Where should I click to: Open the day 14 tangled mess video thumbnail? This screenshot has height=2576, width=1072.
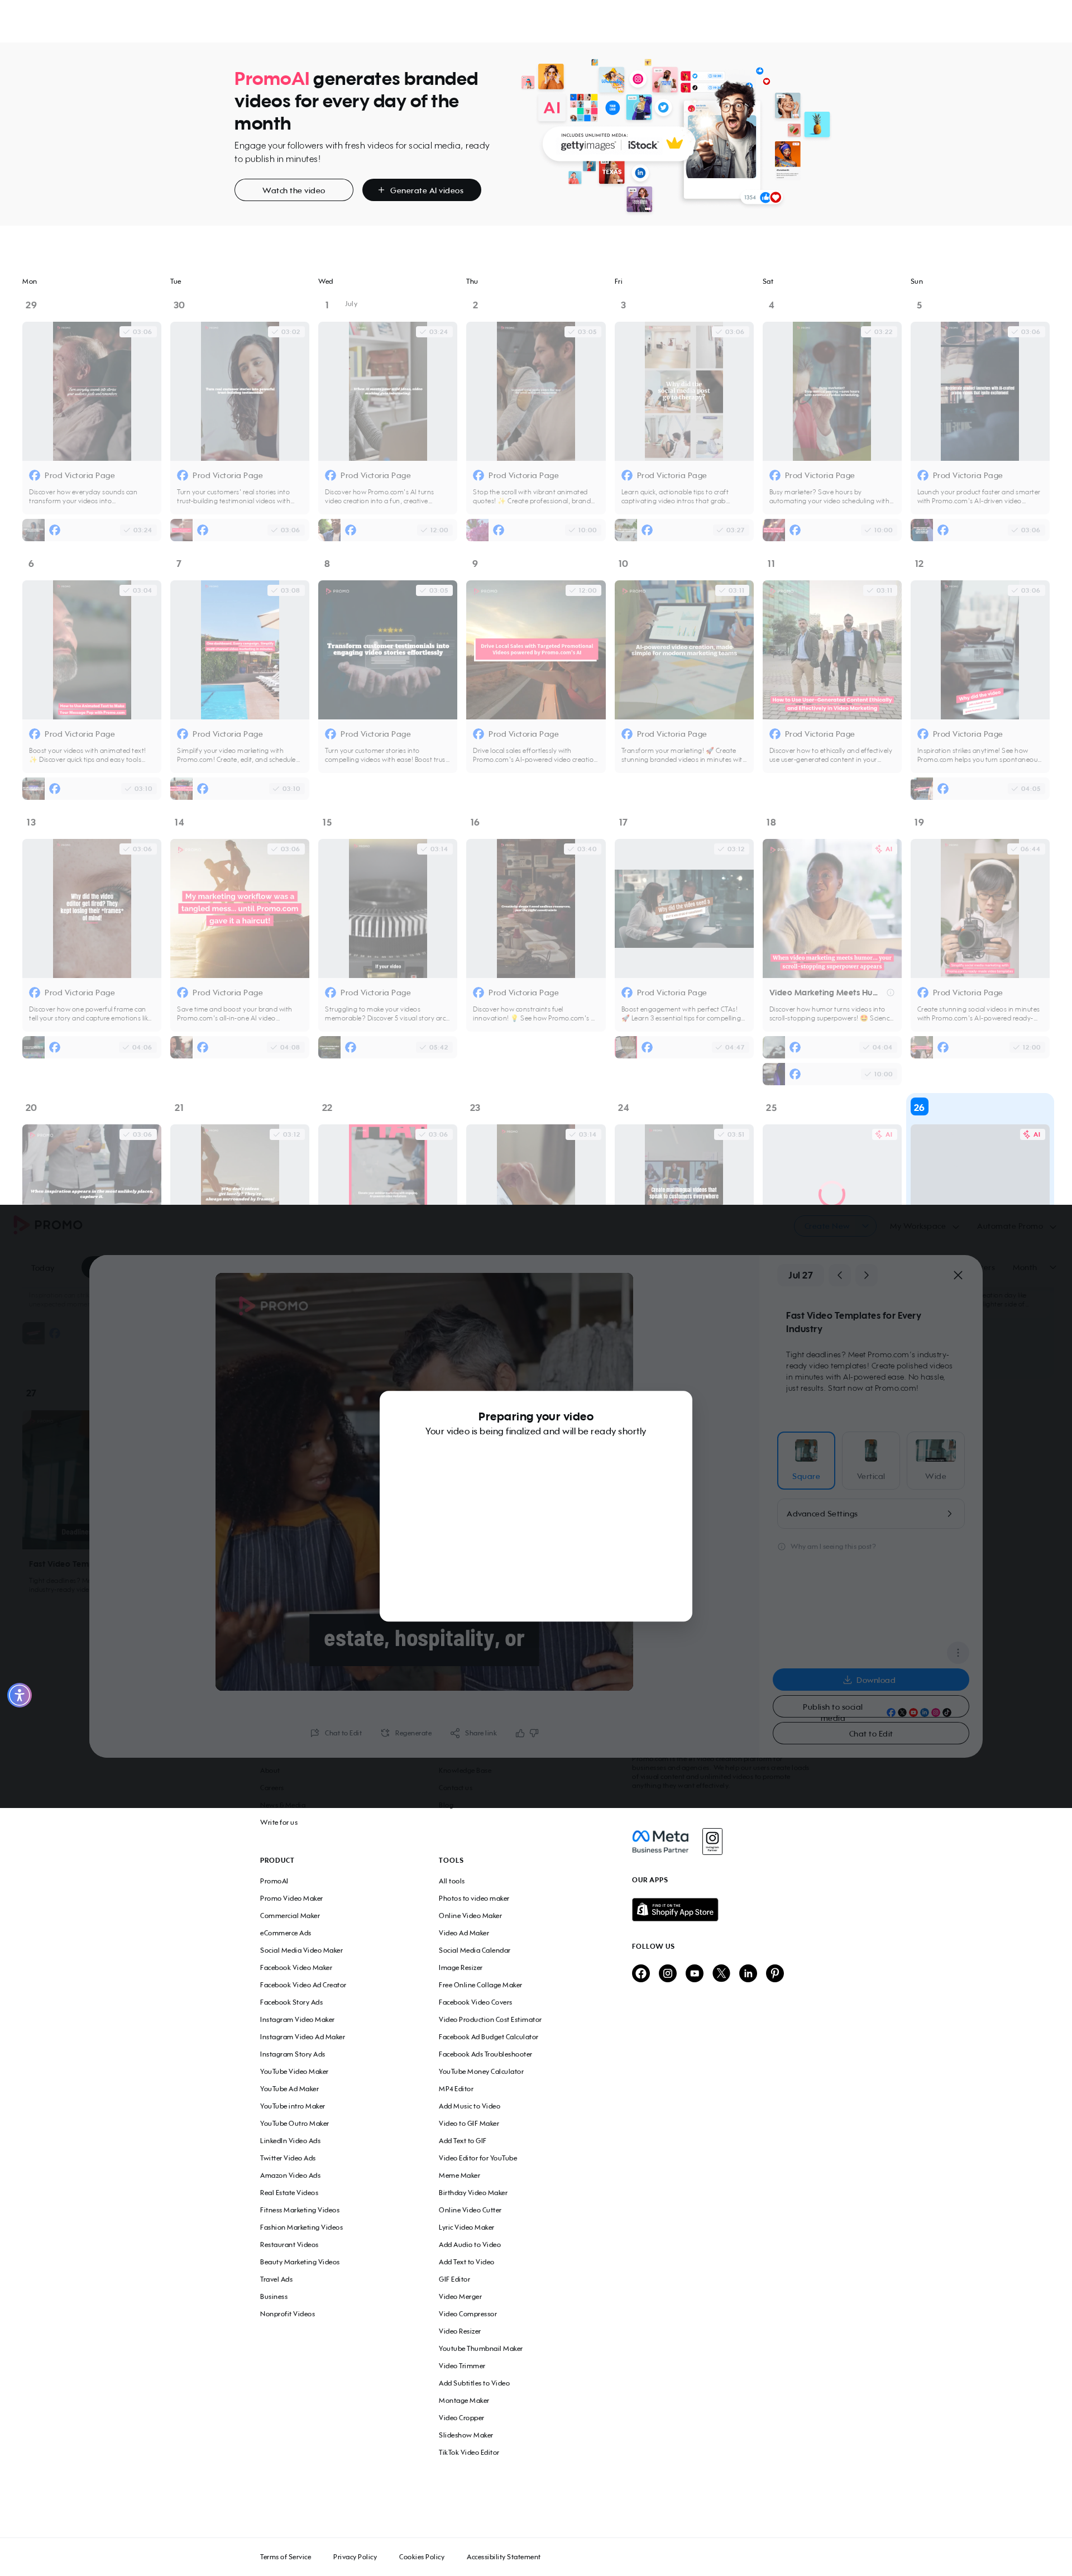point(240,908)
